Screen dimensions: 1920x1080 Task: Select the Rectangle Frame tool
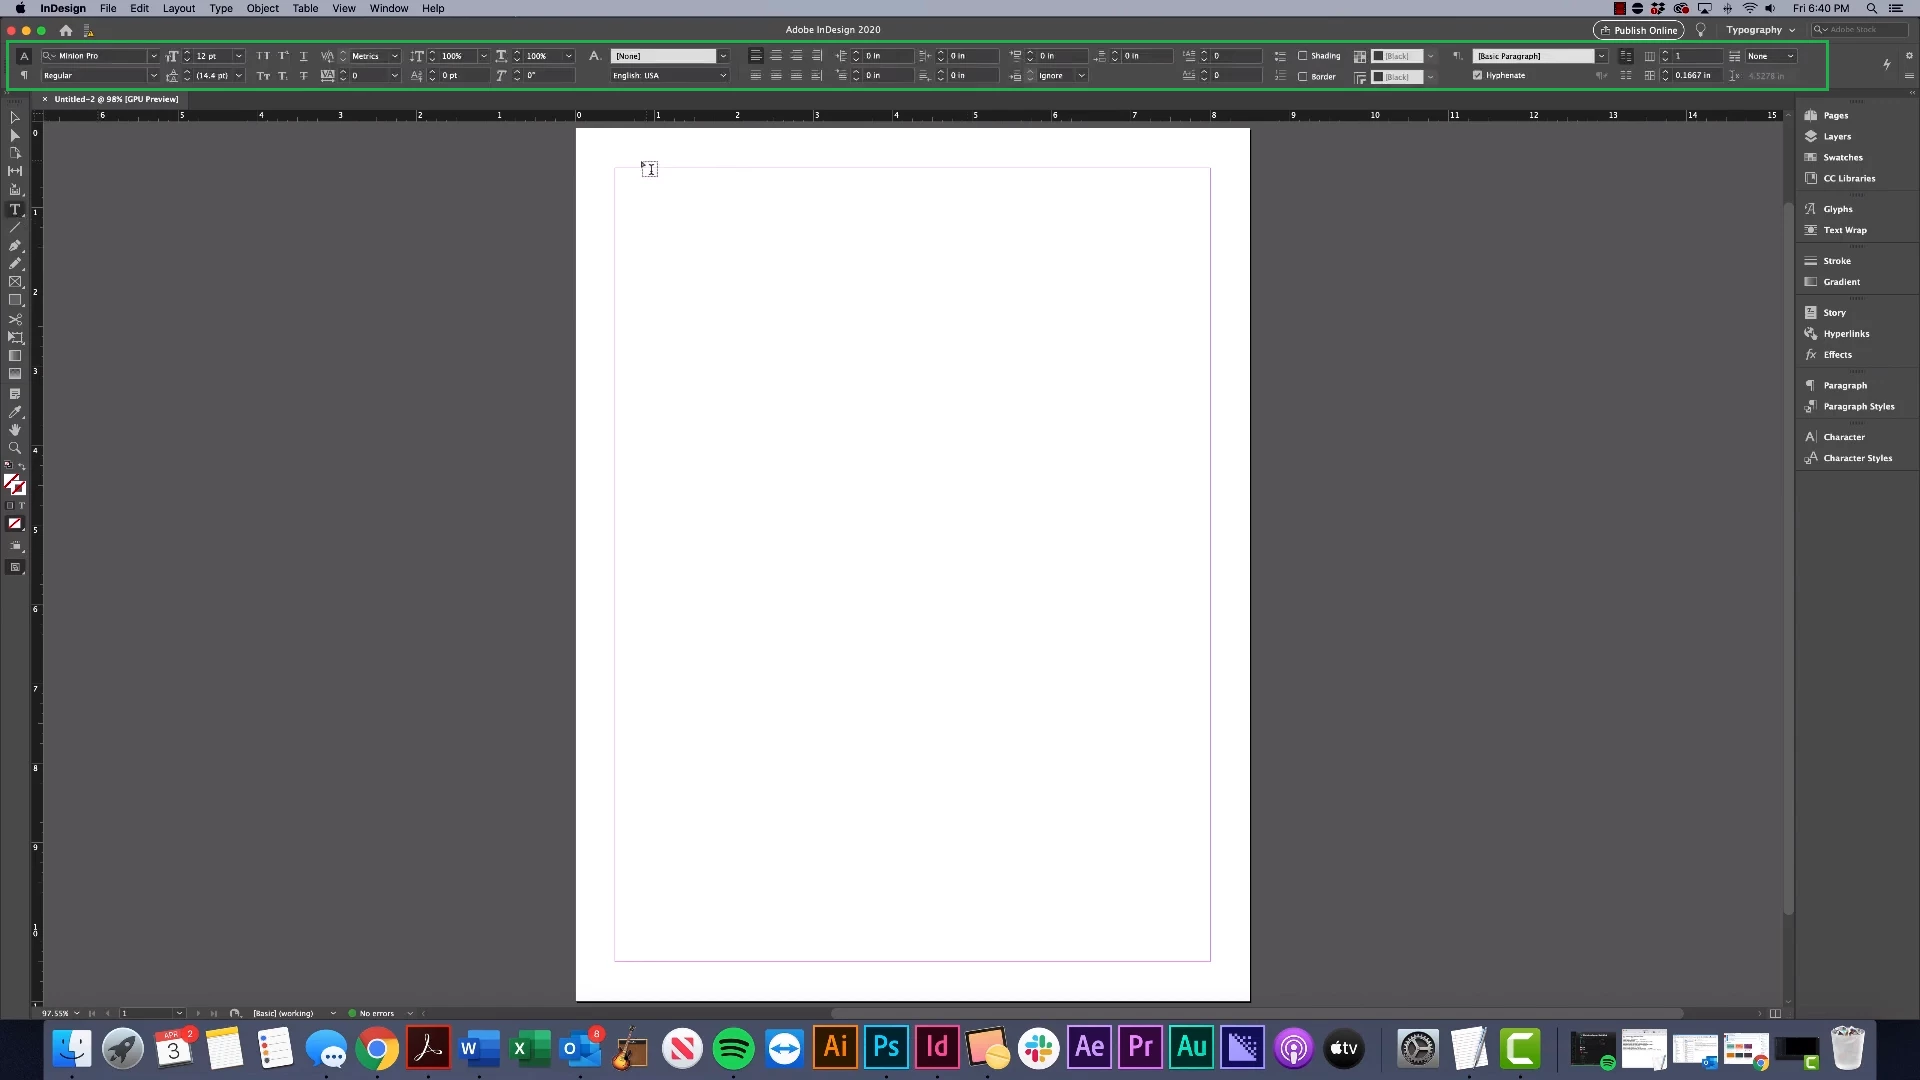(x=15, y=282)
